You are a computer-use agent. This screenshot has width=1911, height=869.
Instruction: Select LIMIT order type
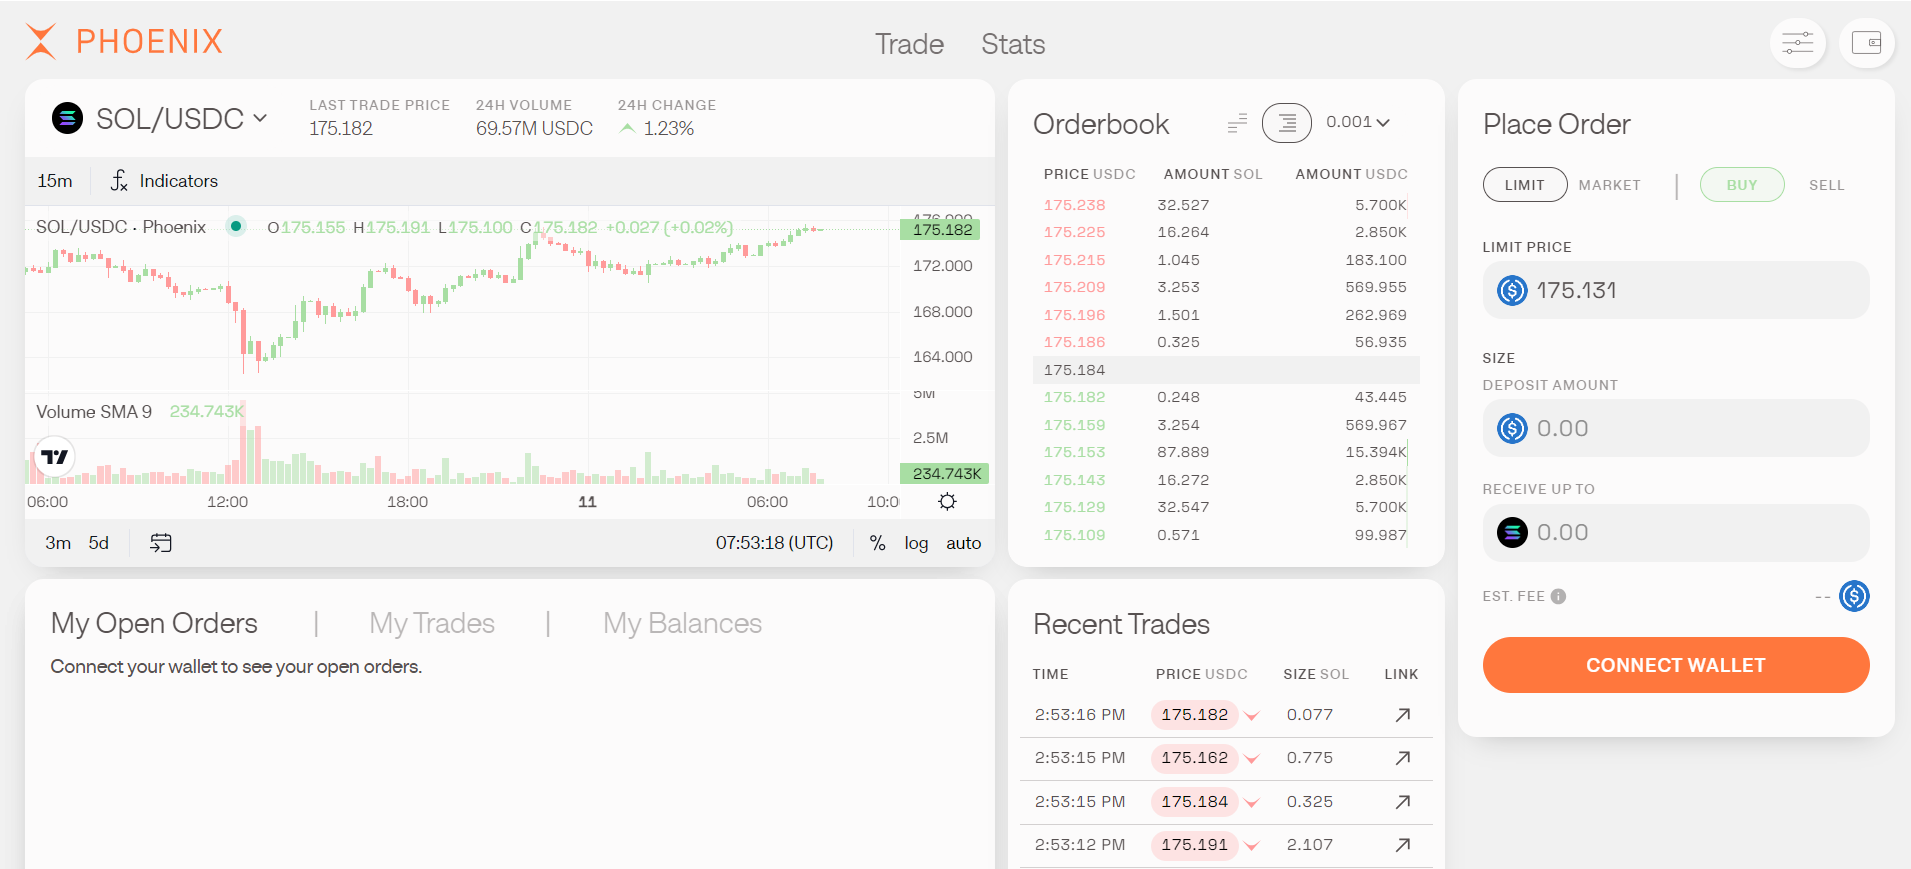click(x=1525, y=185)
